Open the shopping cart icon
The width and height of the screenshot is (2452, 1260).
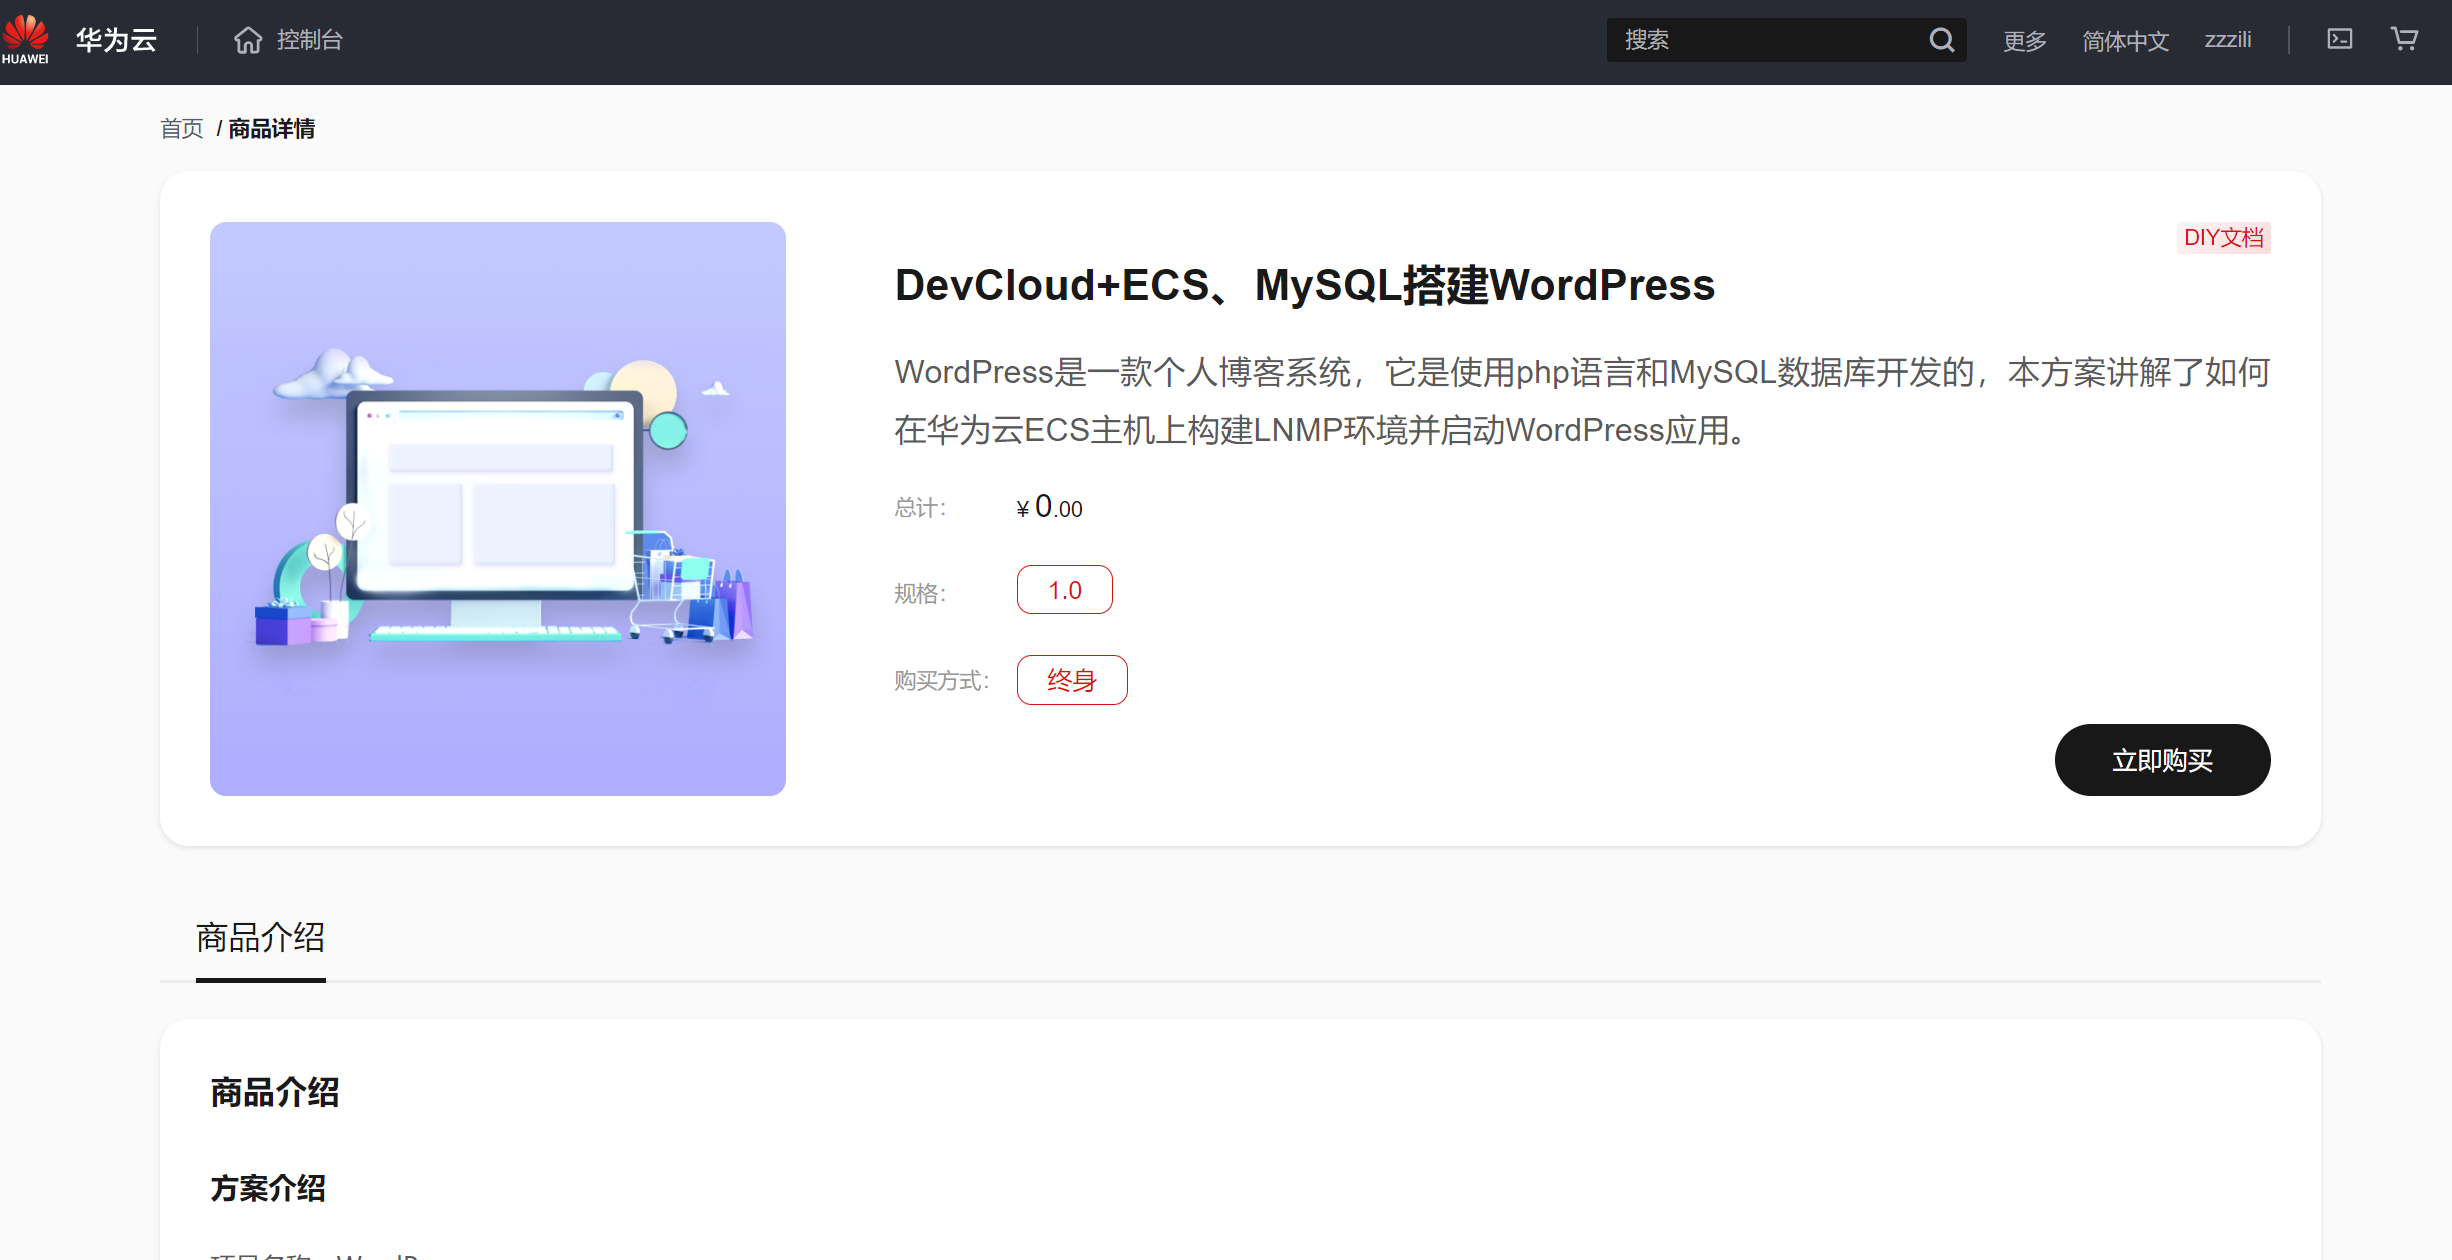[2404, 40]
